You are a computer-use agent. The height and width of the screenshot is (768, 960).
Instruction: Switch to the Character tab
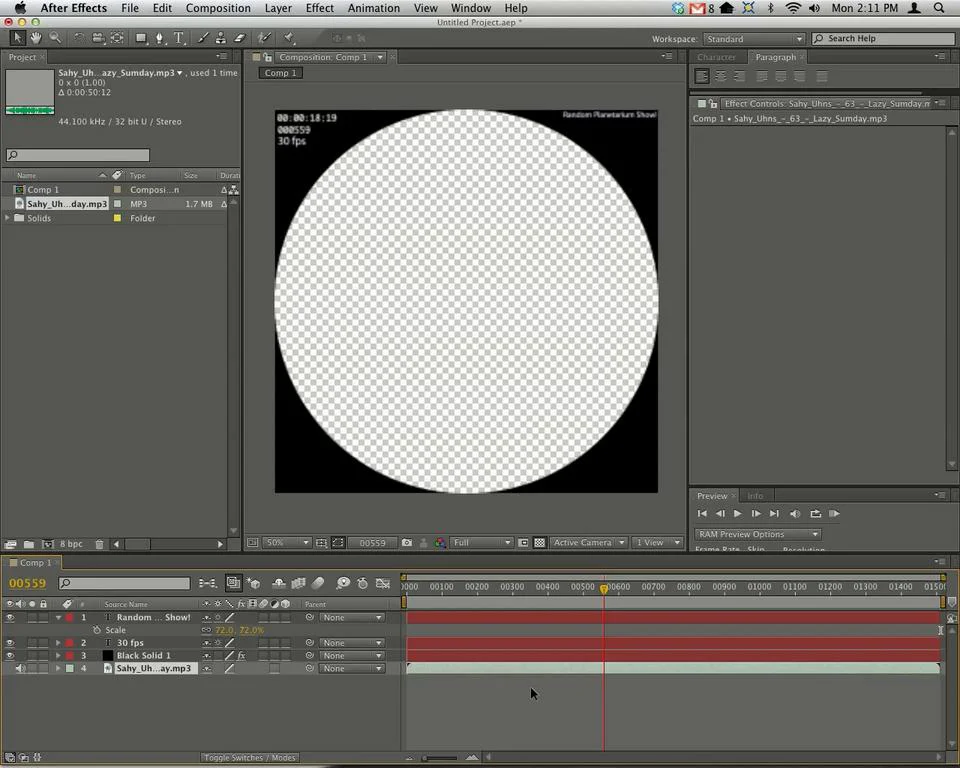(x=716, y=57)
